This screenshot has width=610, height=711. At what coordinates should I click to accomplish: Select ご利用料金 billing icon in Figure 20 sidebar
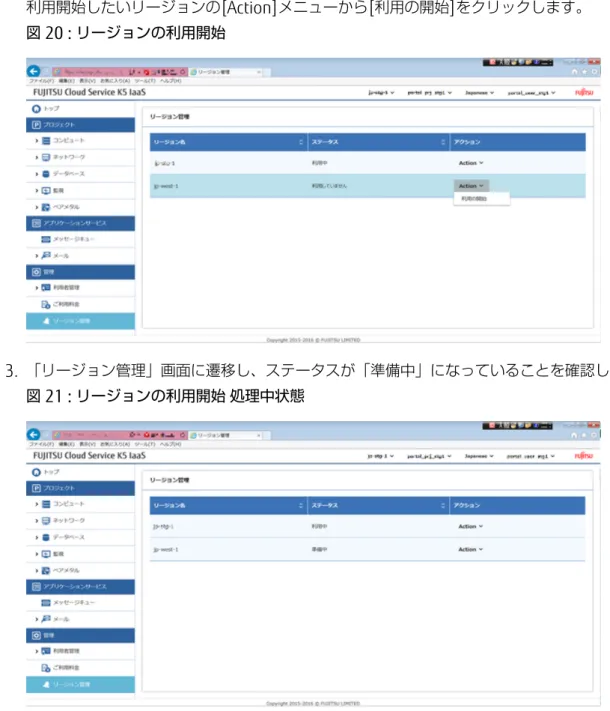[46, 304]
